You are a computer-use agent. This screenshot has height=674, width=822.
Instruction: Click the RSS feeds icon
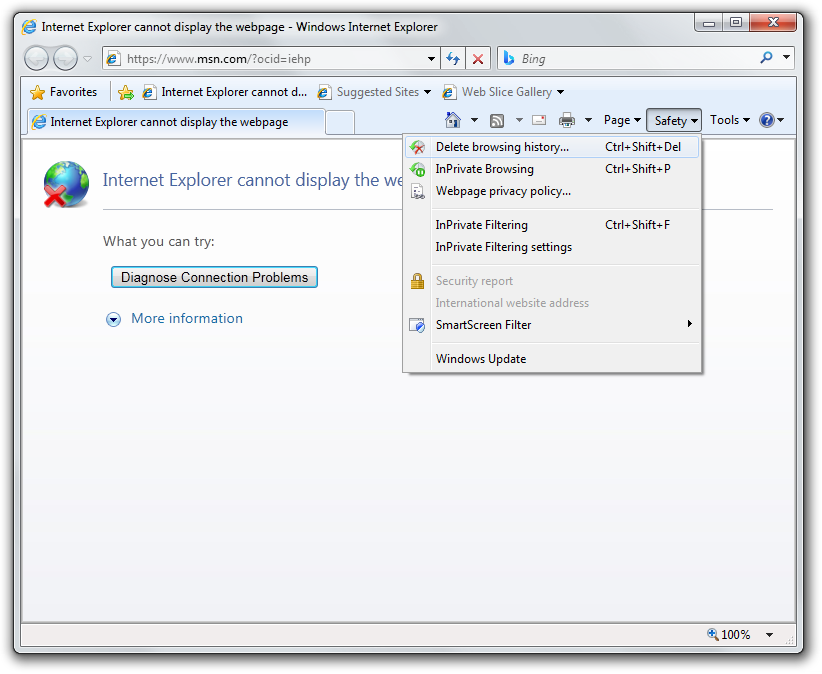click(497, 121)
